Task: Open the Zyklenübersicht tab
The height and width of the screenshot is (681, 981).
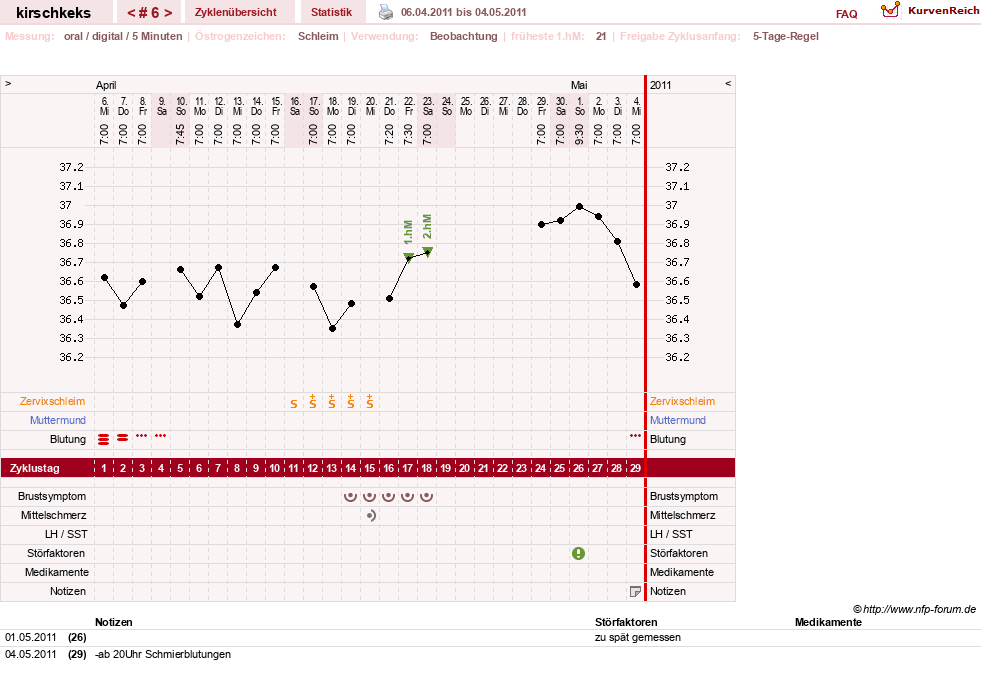Action: (235, 12)
